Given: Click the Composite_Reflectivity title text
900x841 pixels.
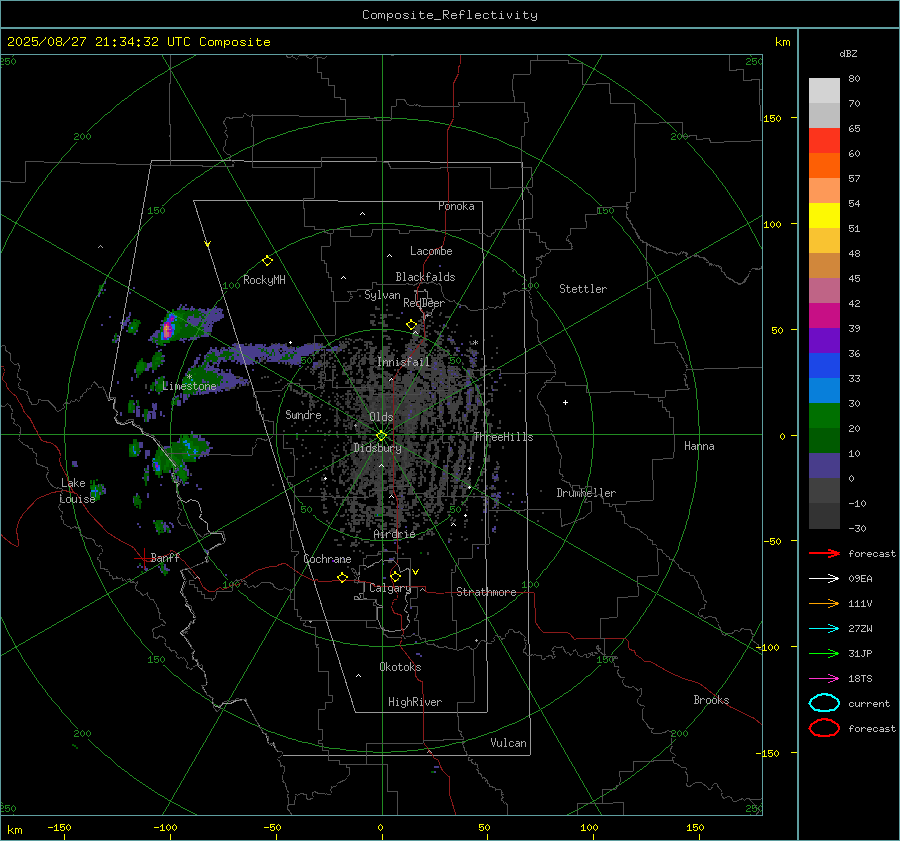Looking at the screenshot, I should click(450, 15).
